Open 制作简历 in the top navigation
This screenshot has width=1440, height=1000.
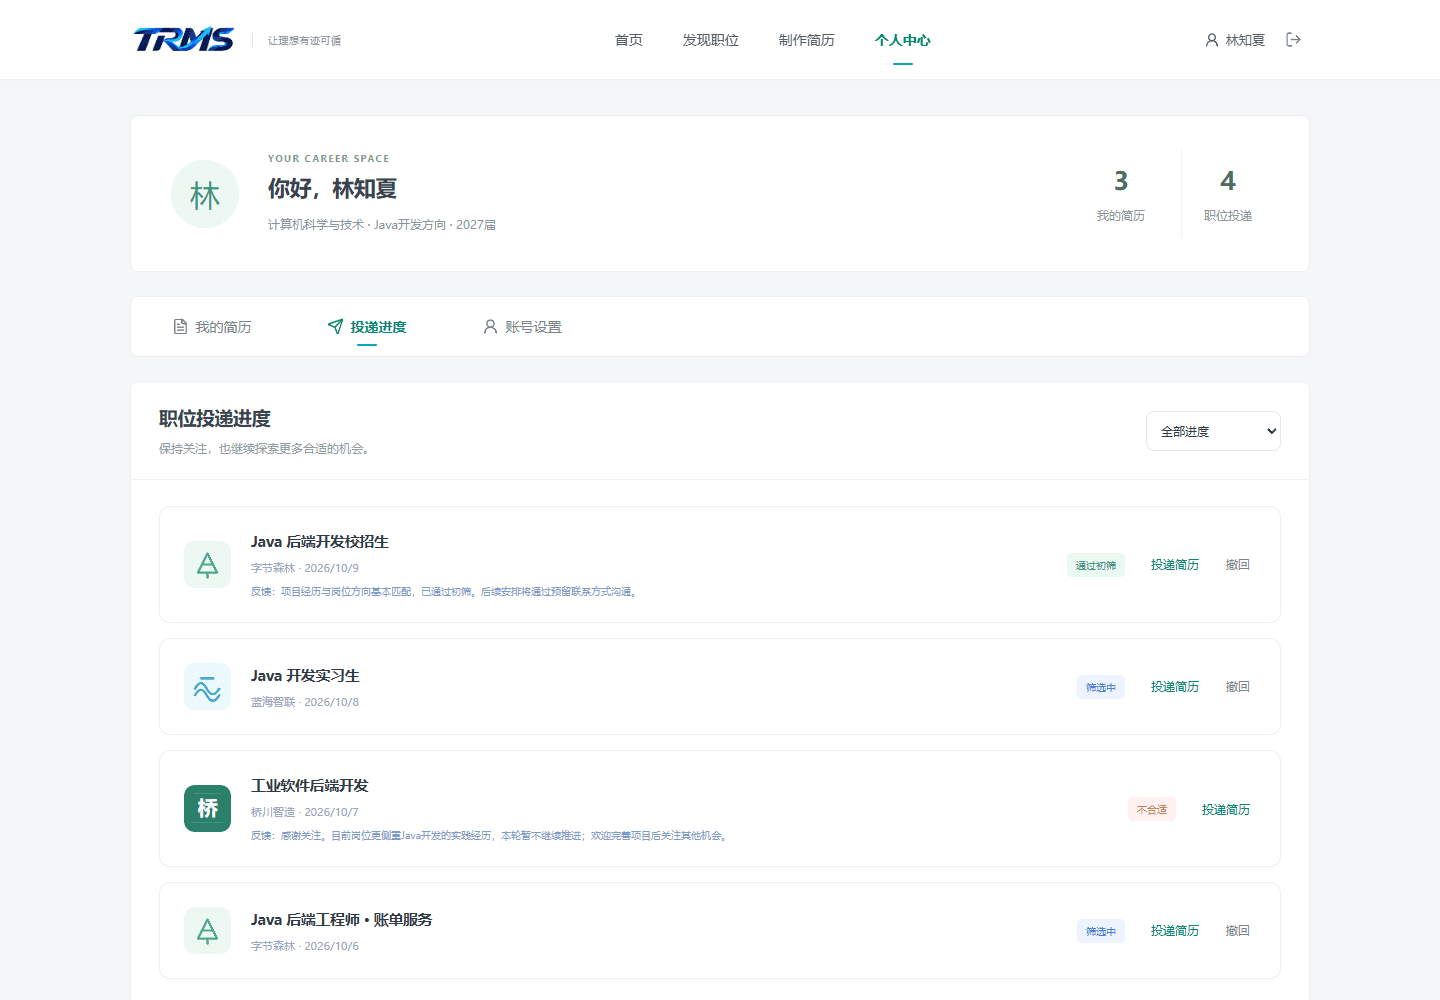click(x=807, y=40)
